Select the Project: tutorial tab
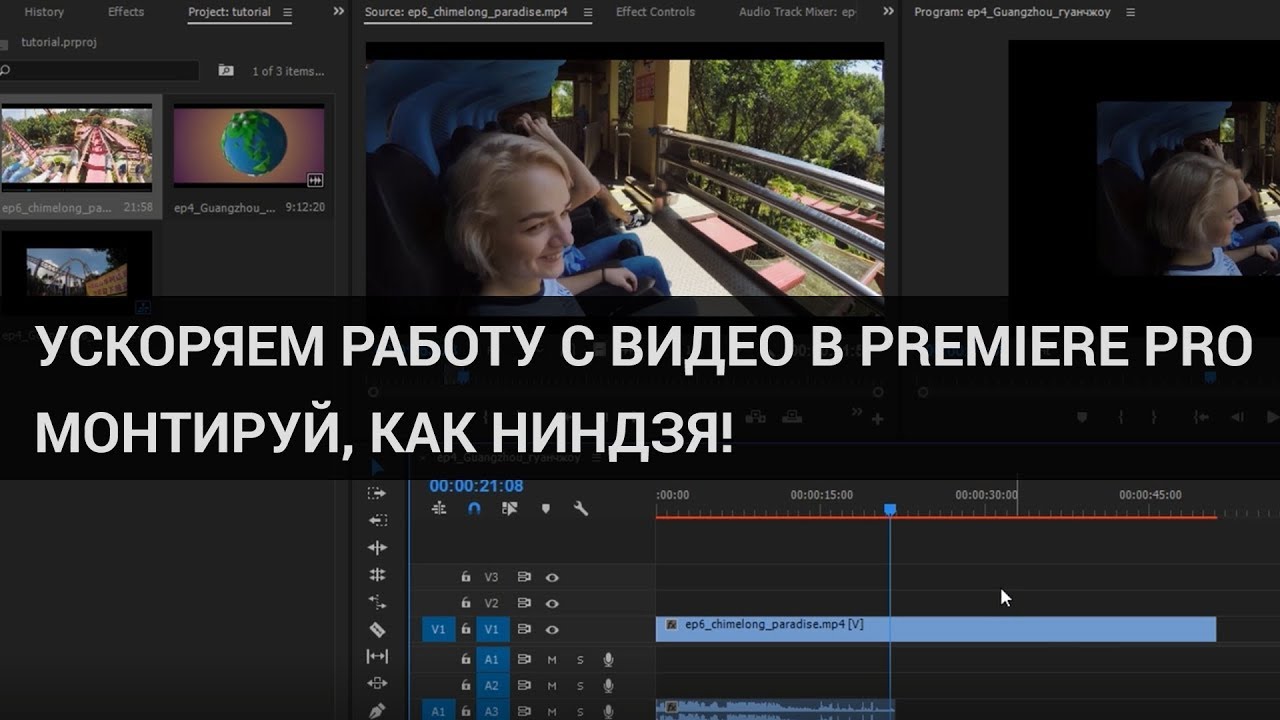Viewport: 1280px width, 720px height. (229, 12)
